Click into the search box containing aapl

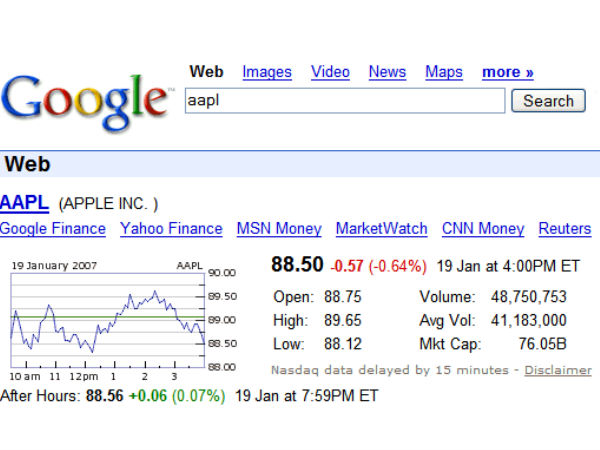[x=345, y=101]
